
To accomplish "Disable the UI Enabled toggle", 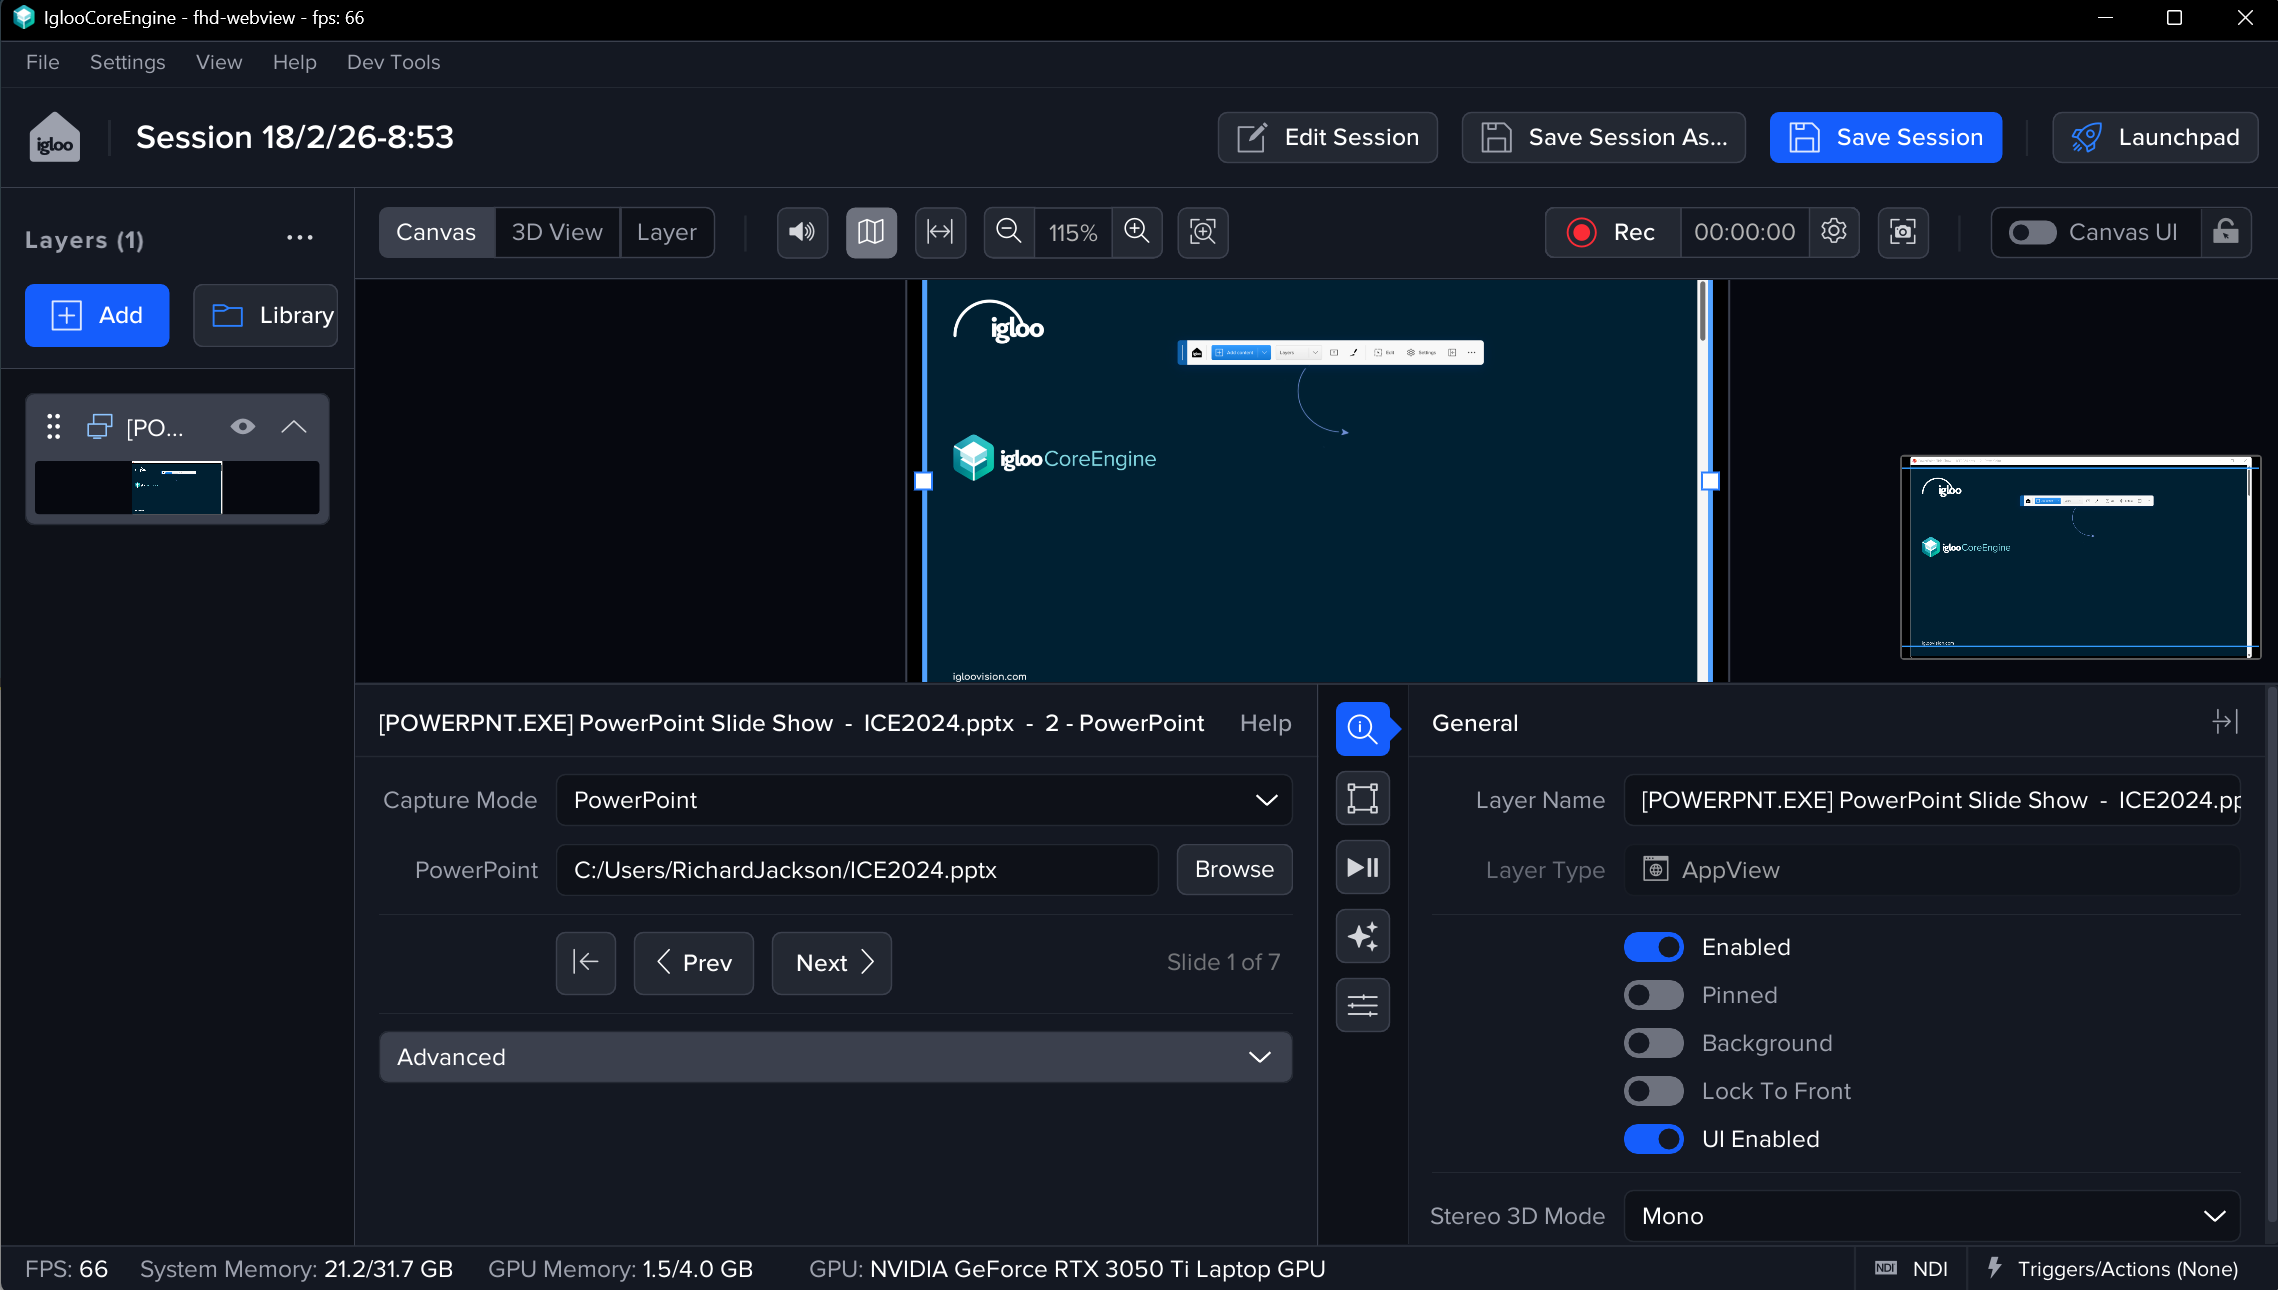I will (x=1653, y=1139).
